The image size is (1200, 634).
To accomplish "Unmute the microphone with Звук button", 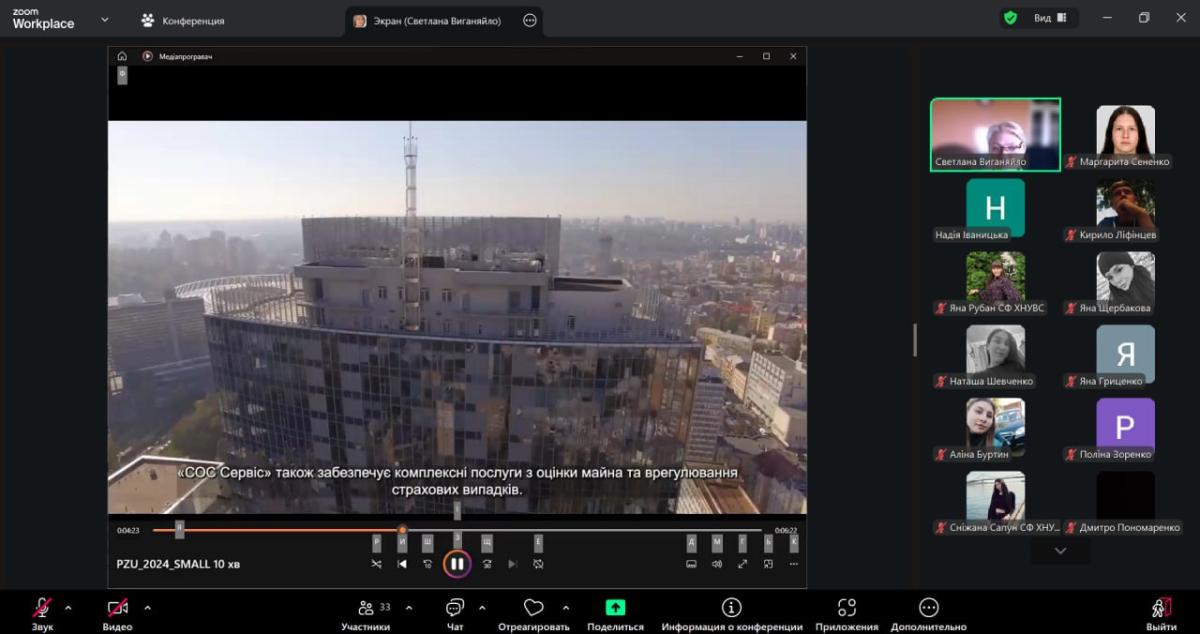I will click(42, 612).
